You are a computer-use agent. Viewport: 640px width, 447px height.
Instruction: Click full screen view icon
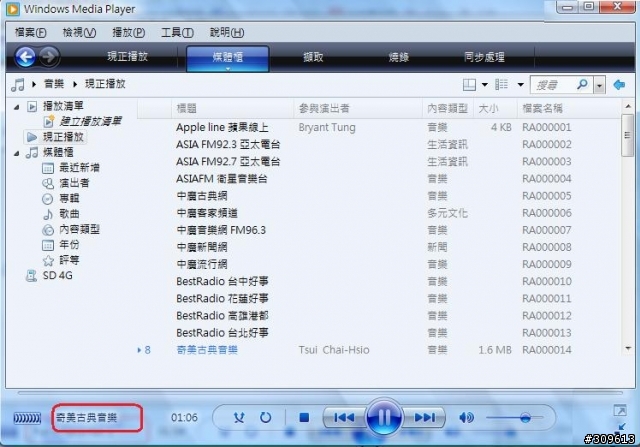tap(620, 410)
